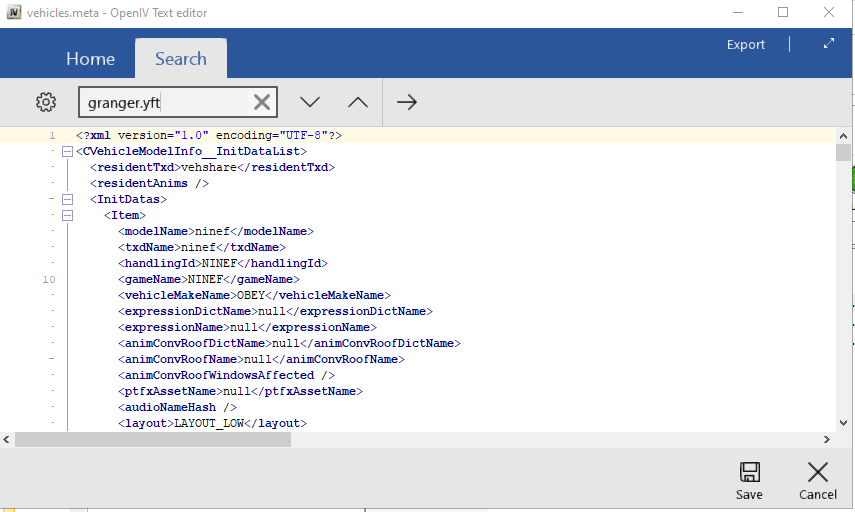The height and width of the screenshot is (512, 855).
Task: Click the horizontal scrollbar thumb
Action: (152, 439)
